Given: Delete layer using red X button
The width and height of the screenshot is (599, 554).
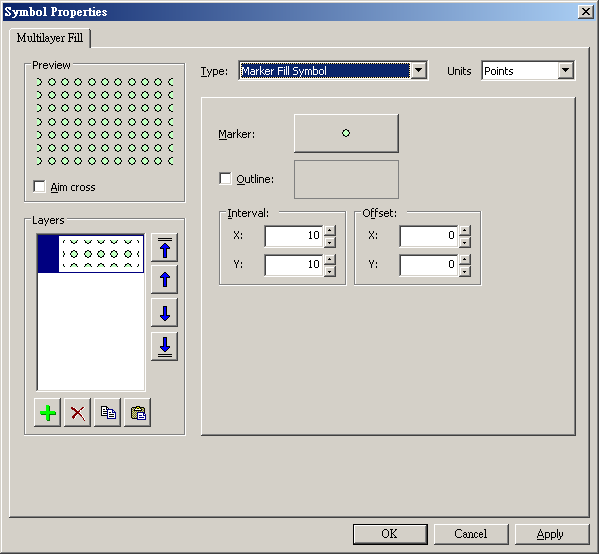Looking at the screenshot, I should pos(78,413).
